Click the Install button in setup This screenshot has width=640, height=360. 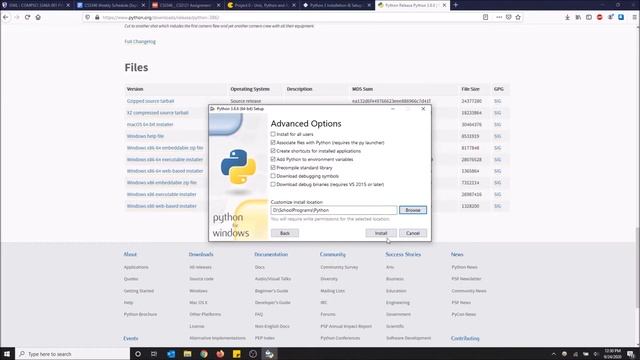point(381,233)
